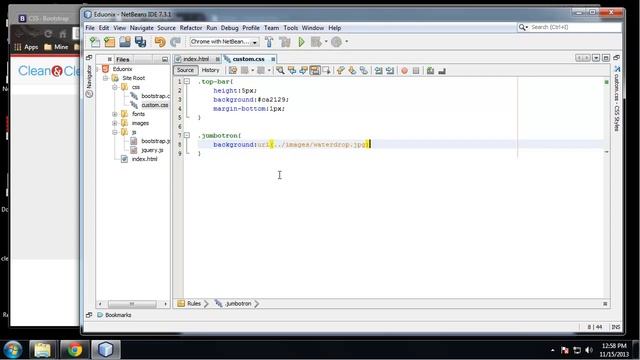Click the New File toolbar icon
Viewport: 640px width, 360px height.
[x=95, y=42]
